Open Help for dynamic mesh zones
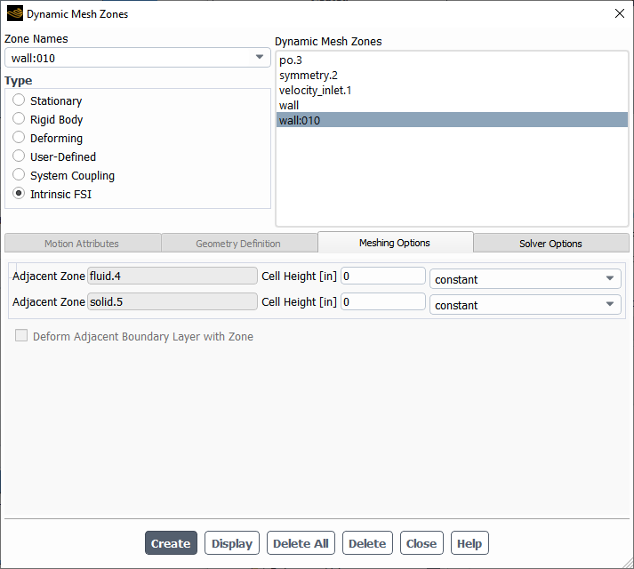 click(x=470, y=543)
